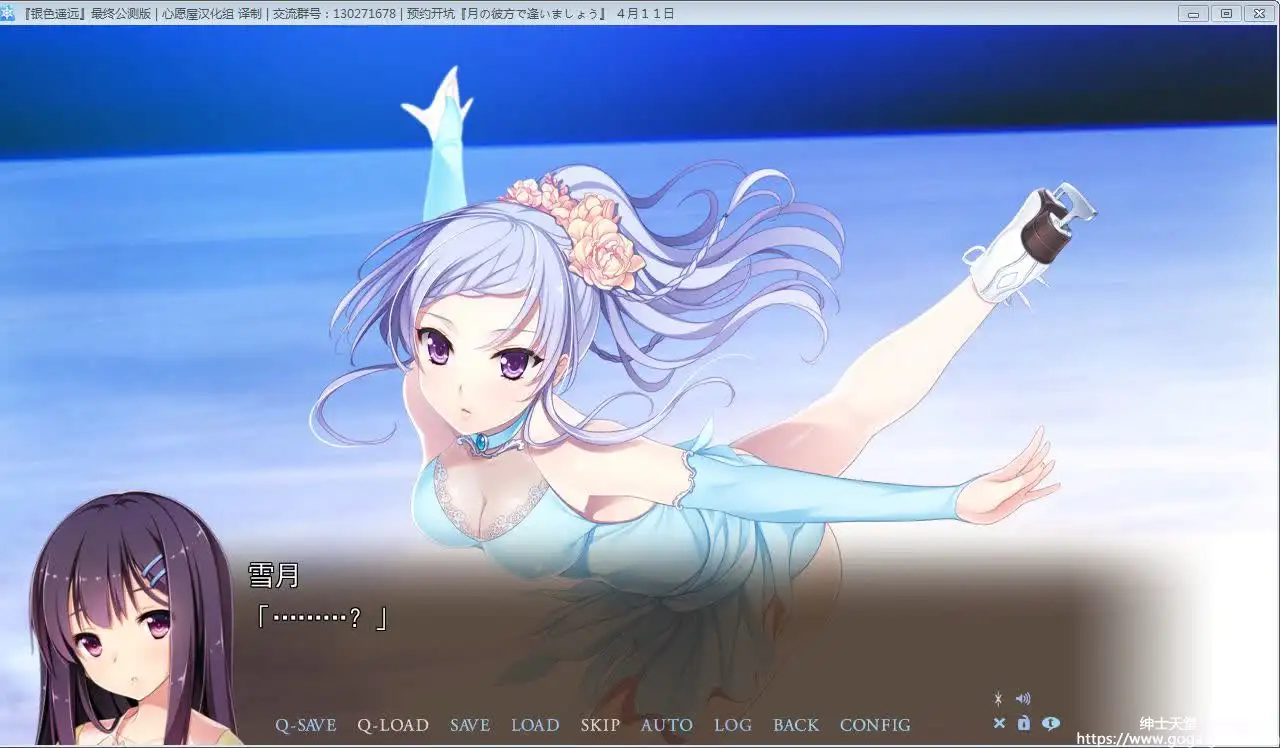Open the LOAD screen

click(x=535, y=725)
